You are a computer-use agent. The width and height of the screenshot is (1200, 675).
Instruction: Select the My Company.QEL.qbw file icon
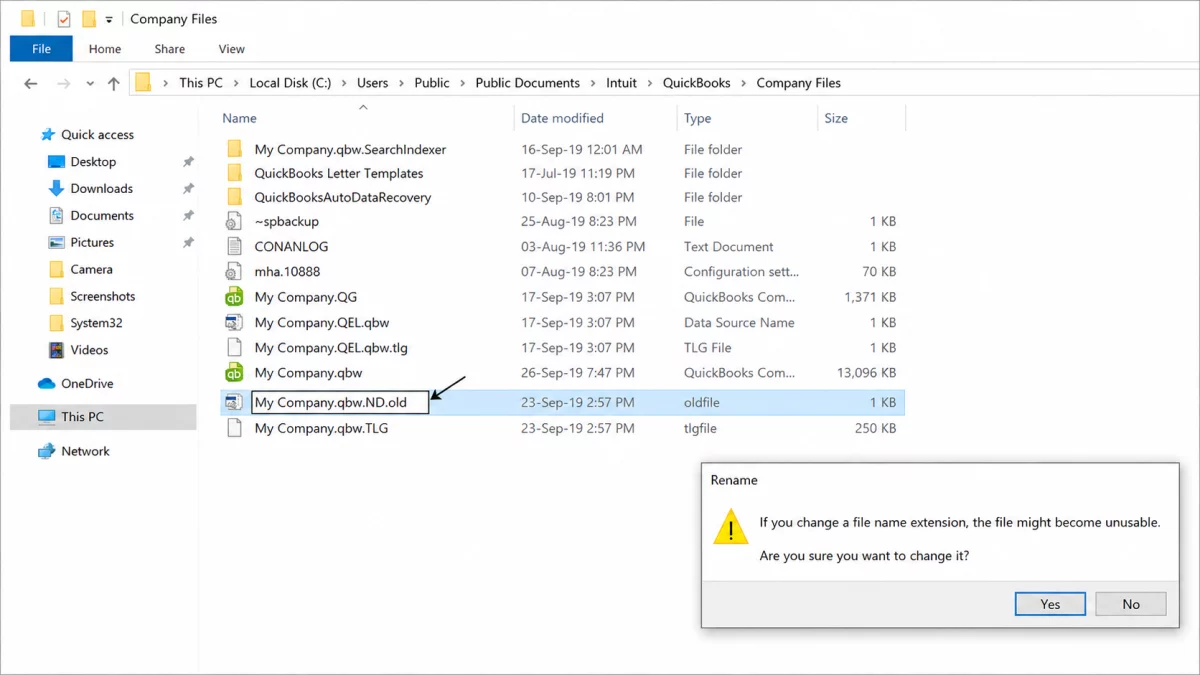[x=234, y=322]
